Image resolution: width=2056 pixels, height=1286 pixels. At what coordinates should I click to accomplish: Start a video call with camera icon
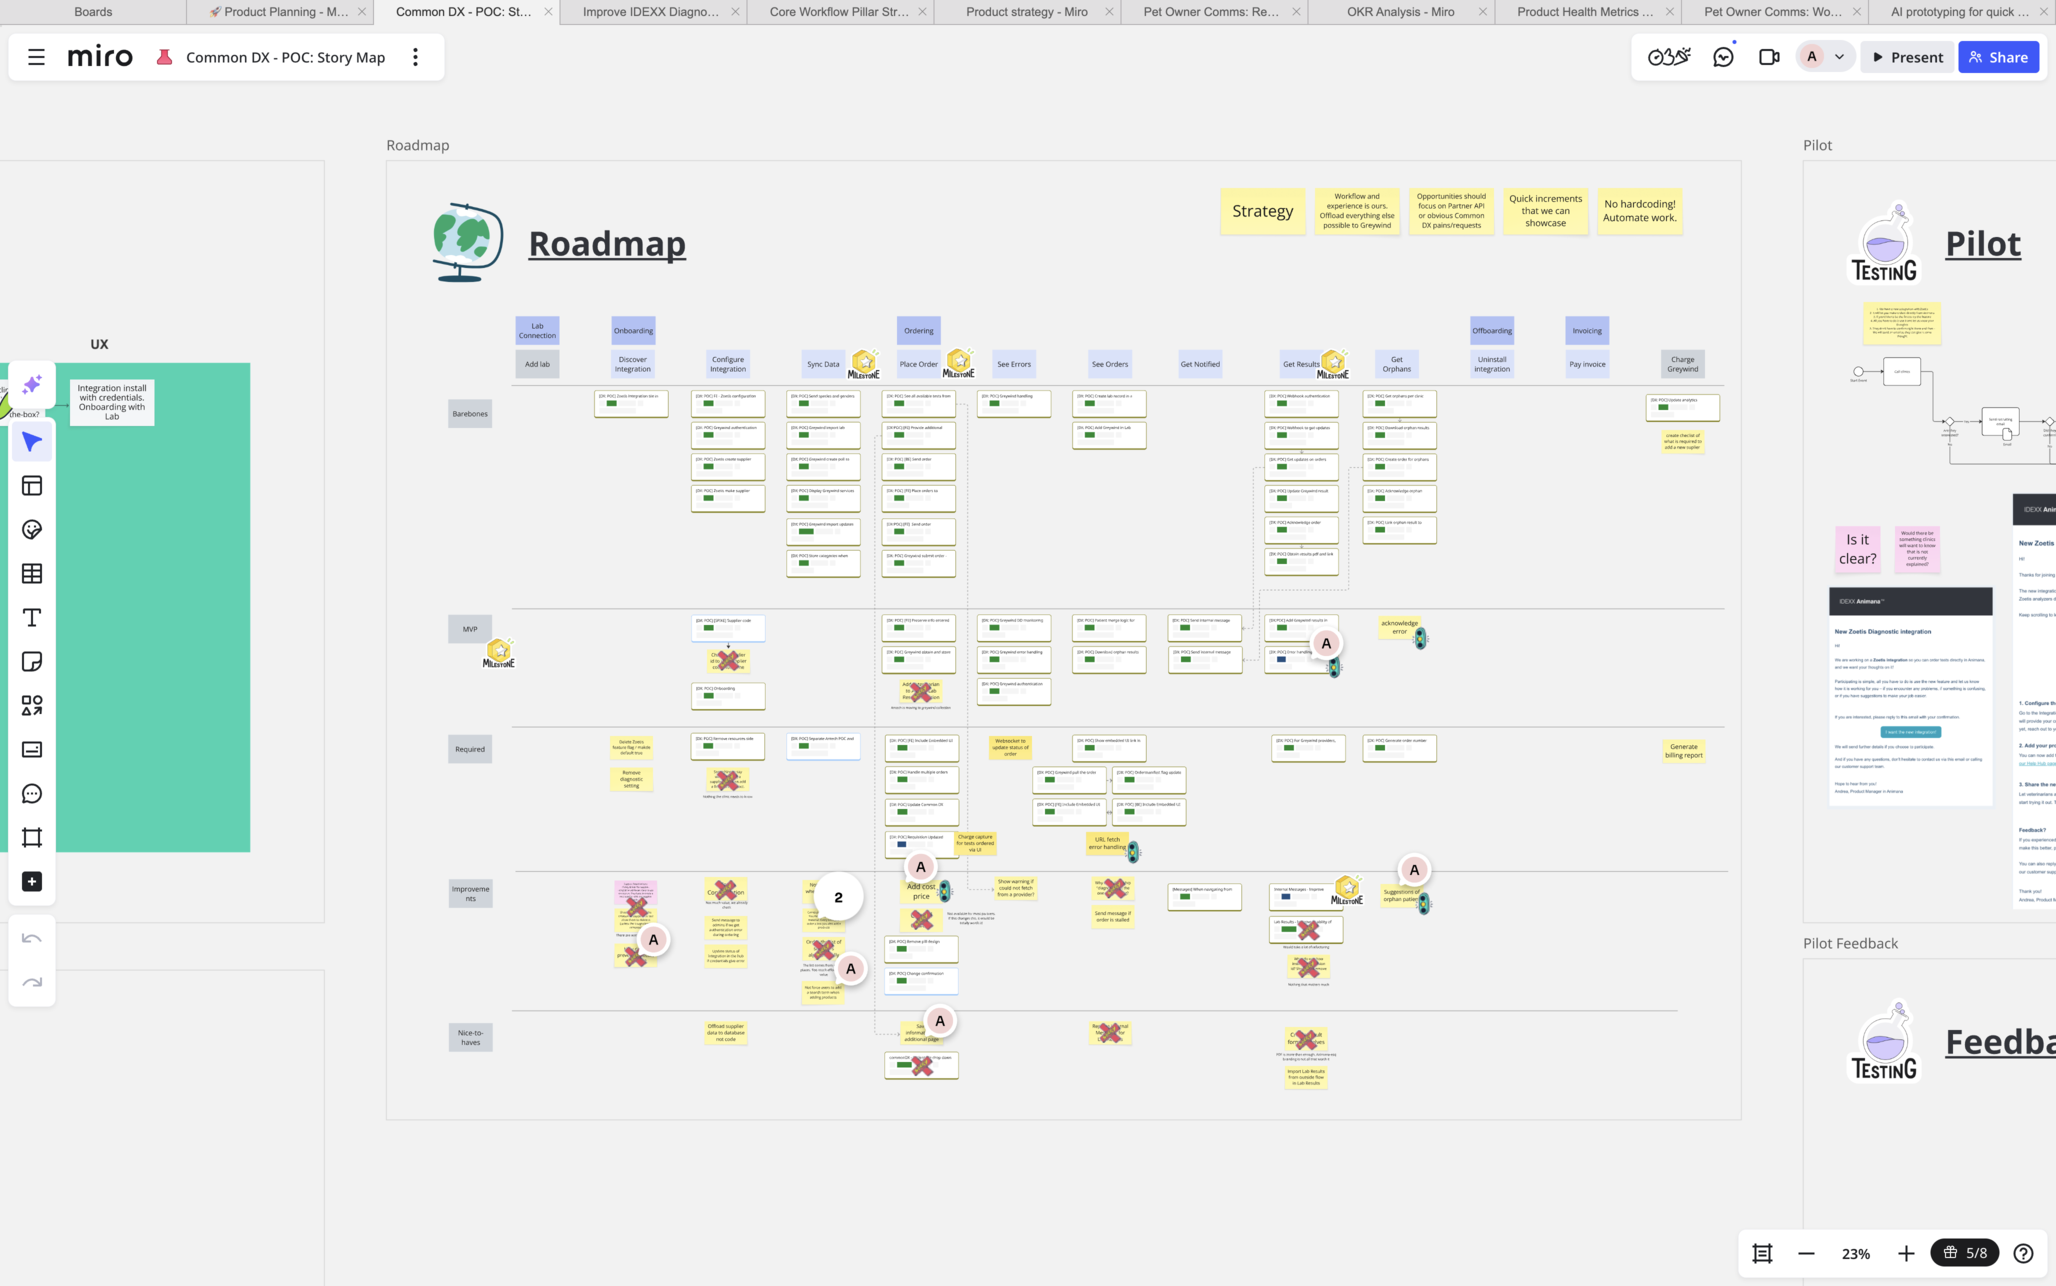(x=1769, y=57)
